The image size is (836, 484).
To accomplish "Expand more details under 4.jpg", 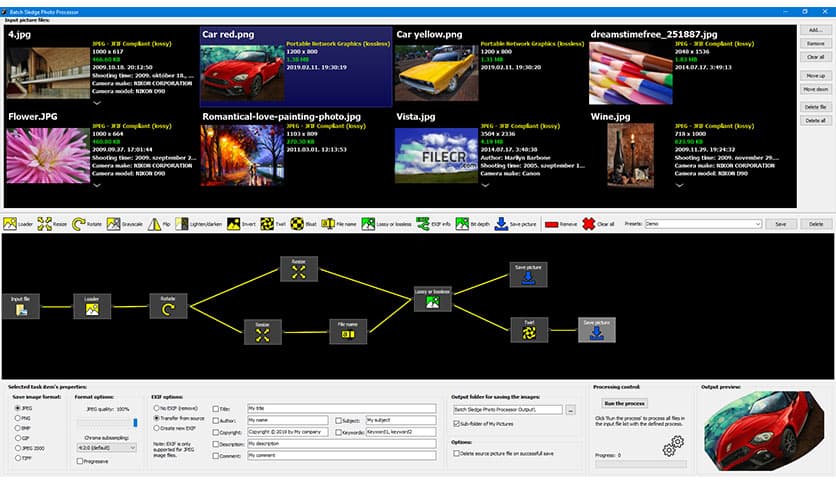I will point(97,103).
